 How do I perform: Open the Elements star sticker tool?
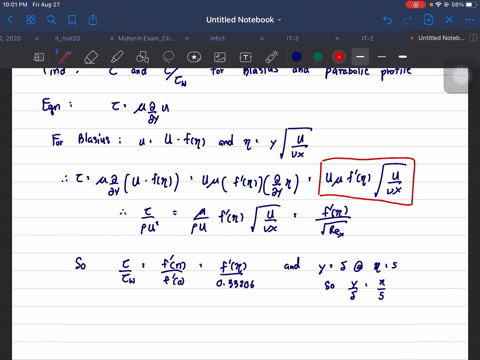pos(194,57)
